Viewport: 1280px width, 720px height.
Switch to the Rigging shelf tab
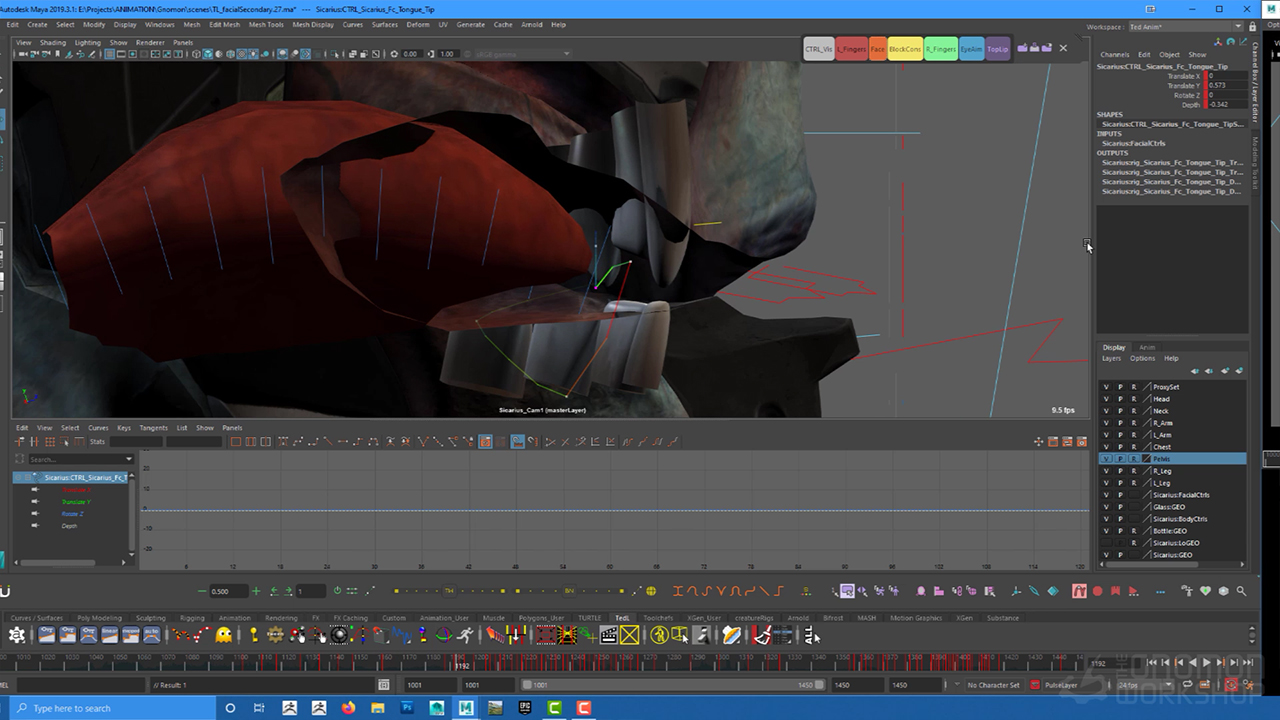click(x=191, y=618)
